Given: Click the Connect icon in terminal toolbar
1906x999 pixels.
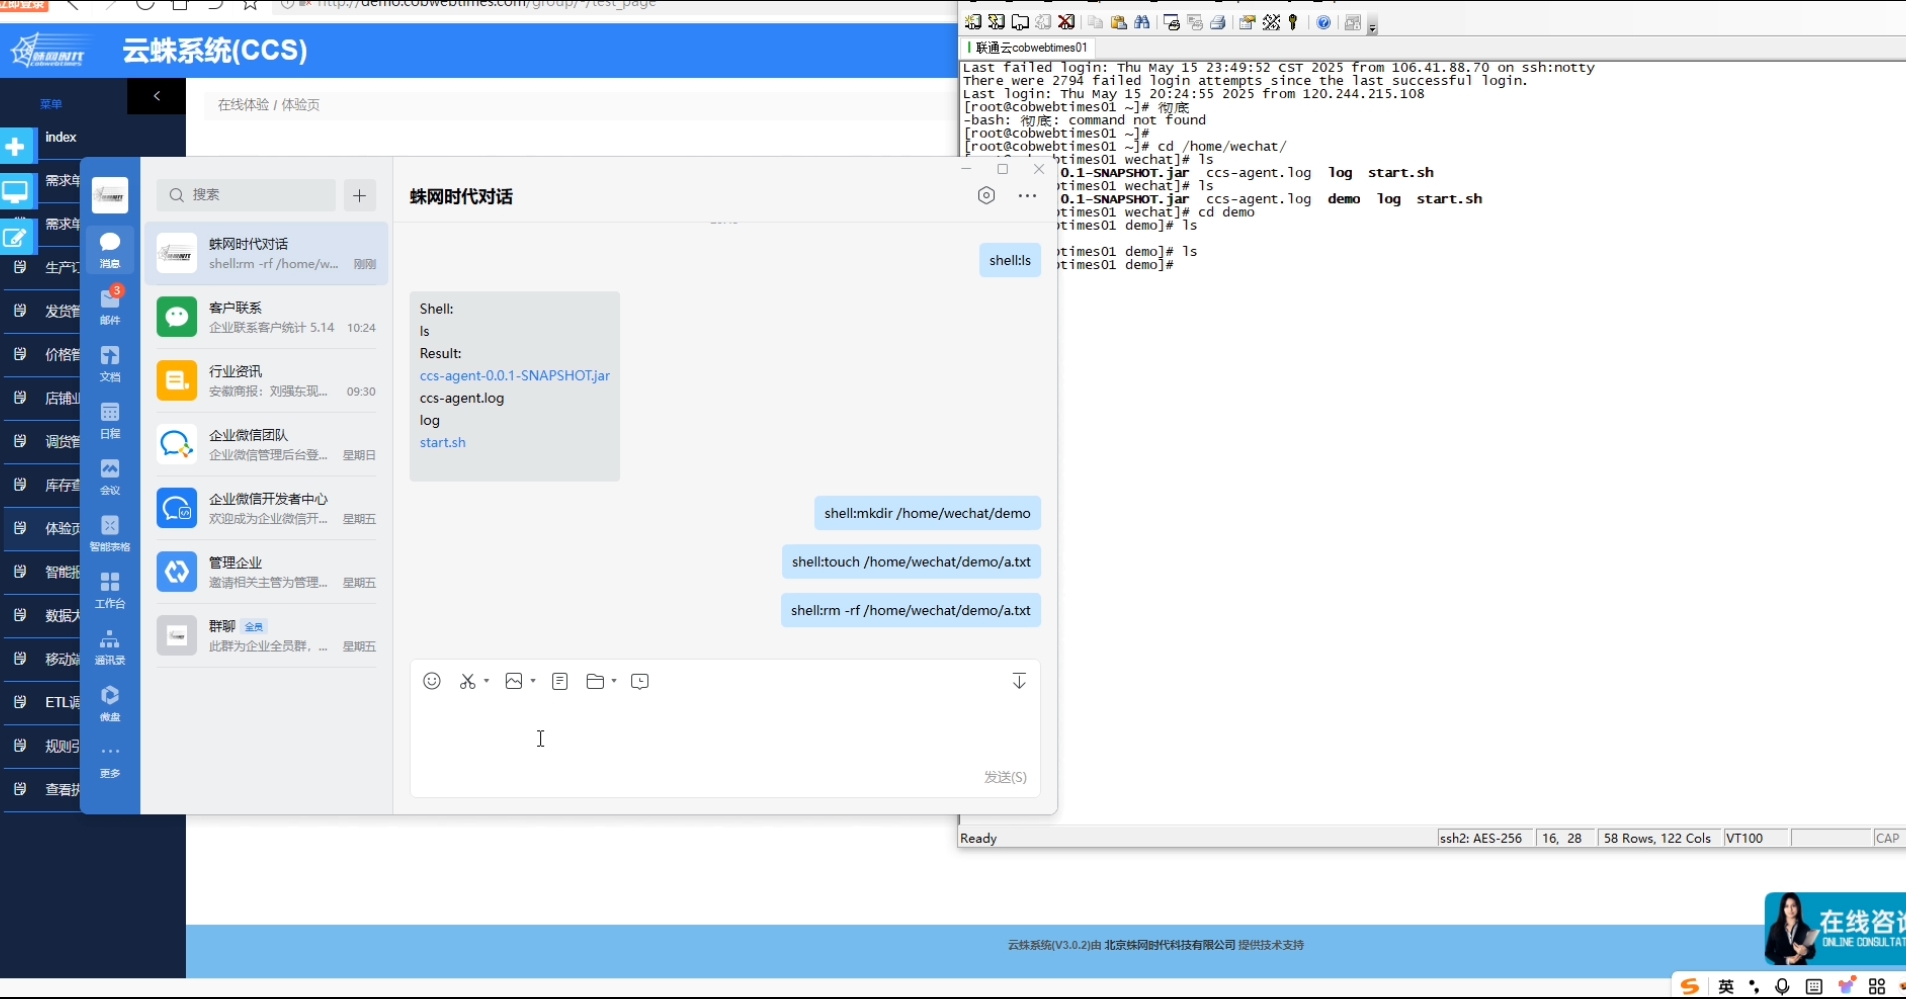Looking at the screenshot, I should click(972, 22).
